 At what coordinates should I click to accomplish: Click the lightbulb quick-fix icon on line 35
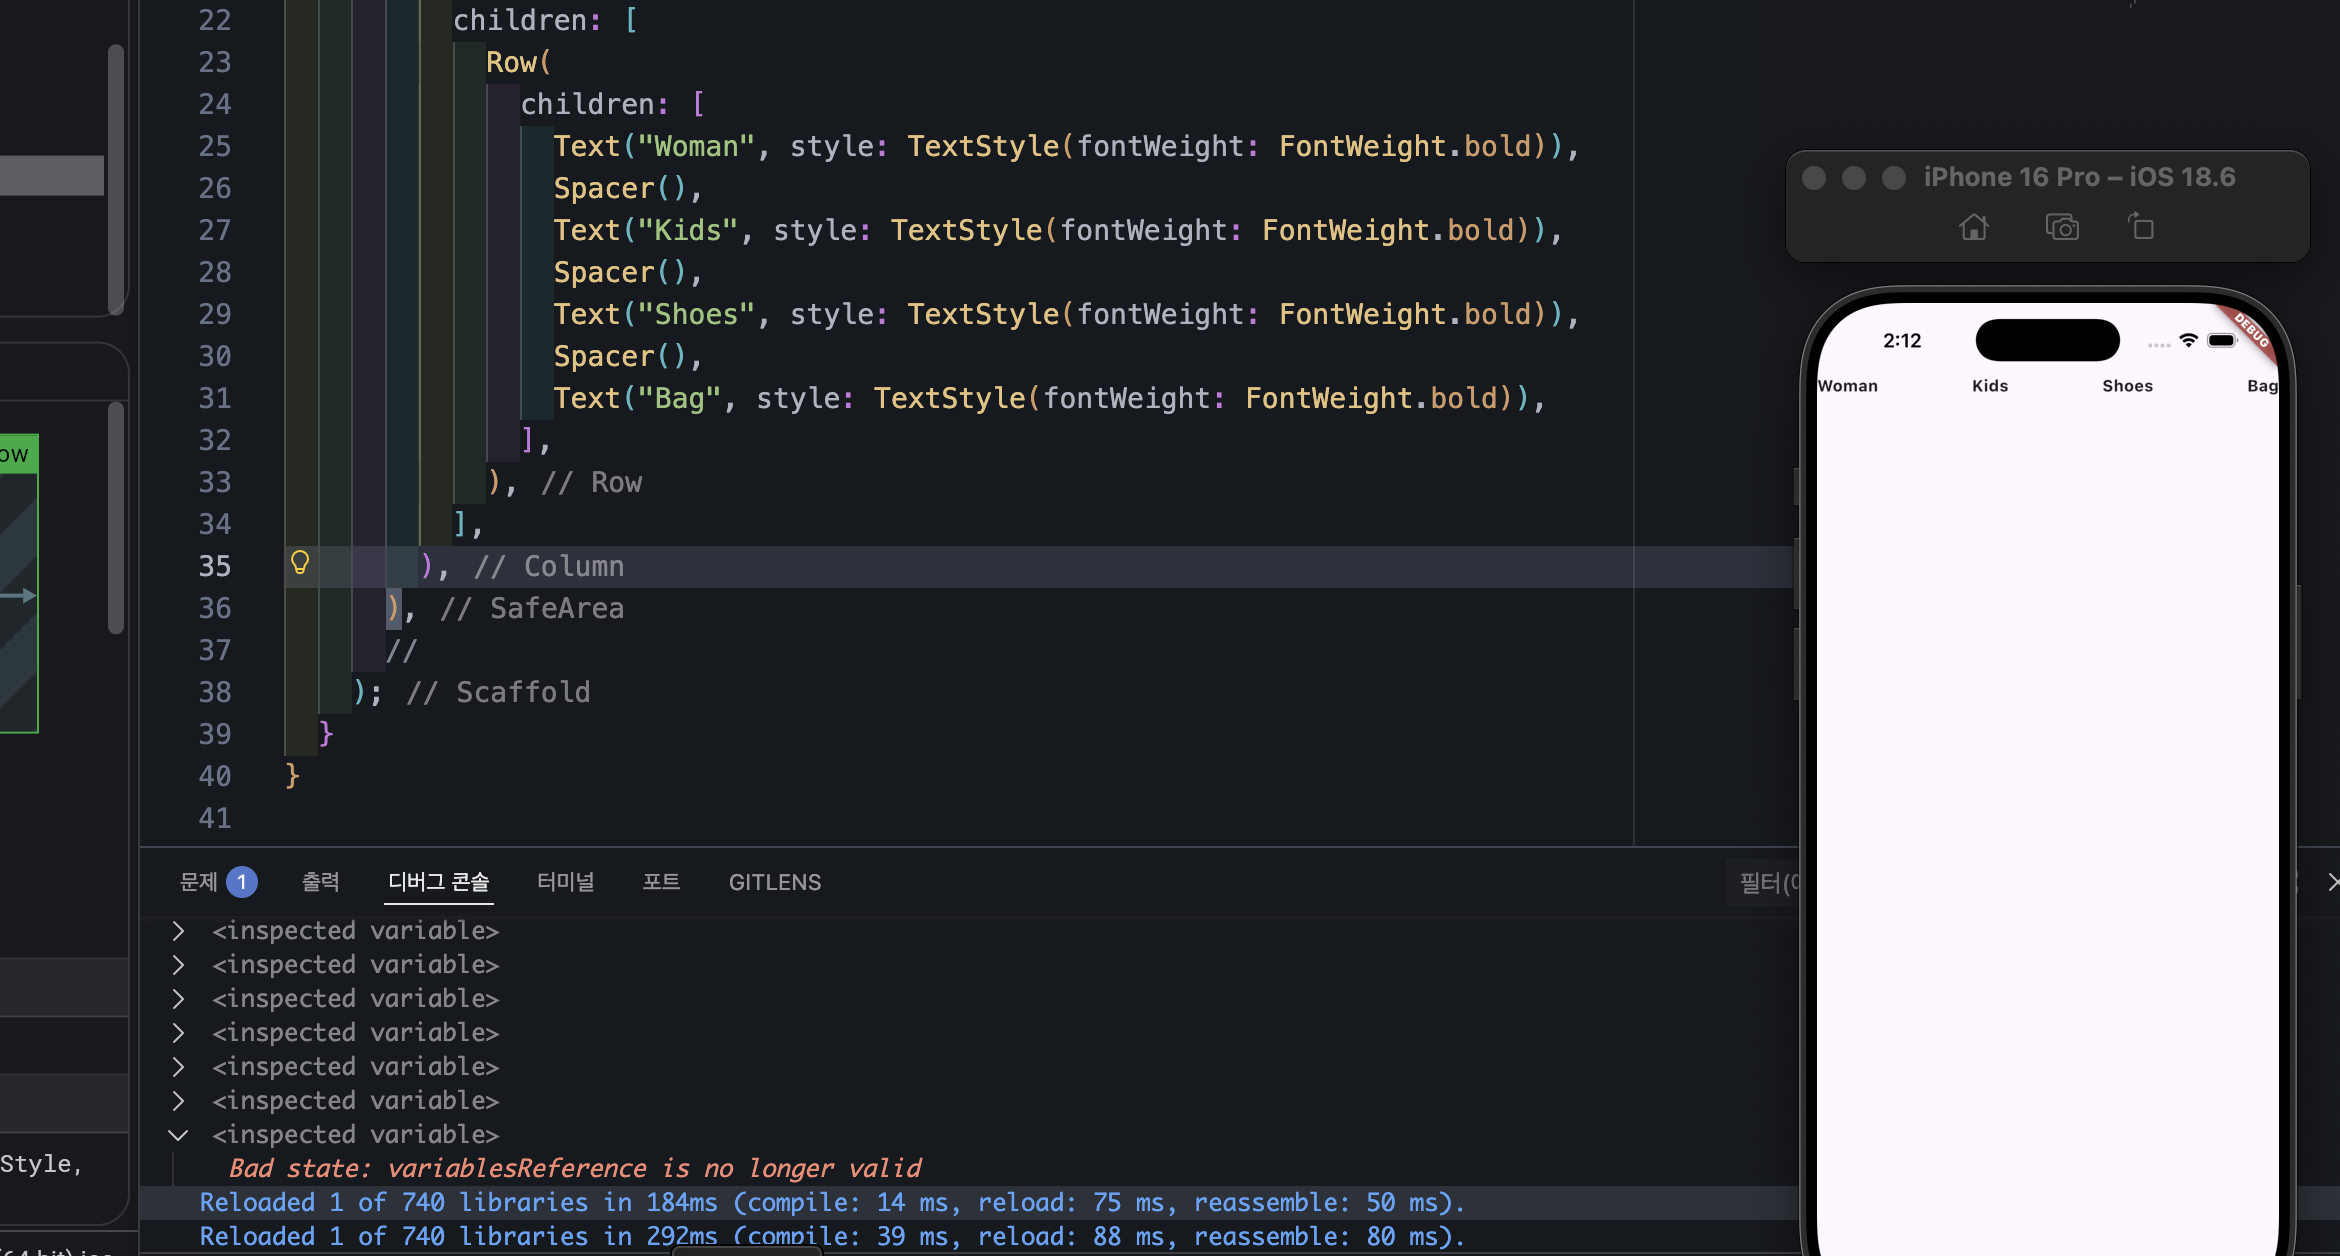click(x=300, y=563)
